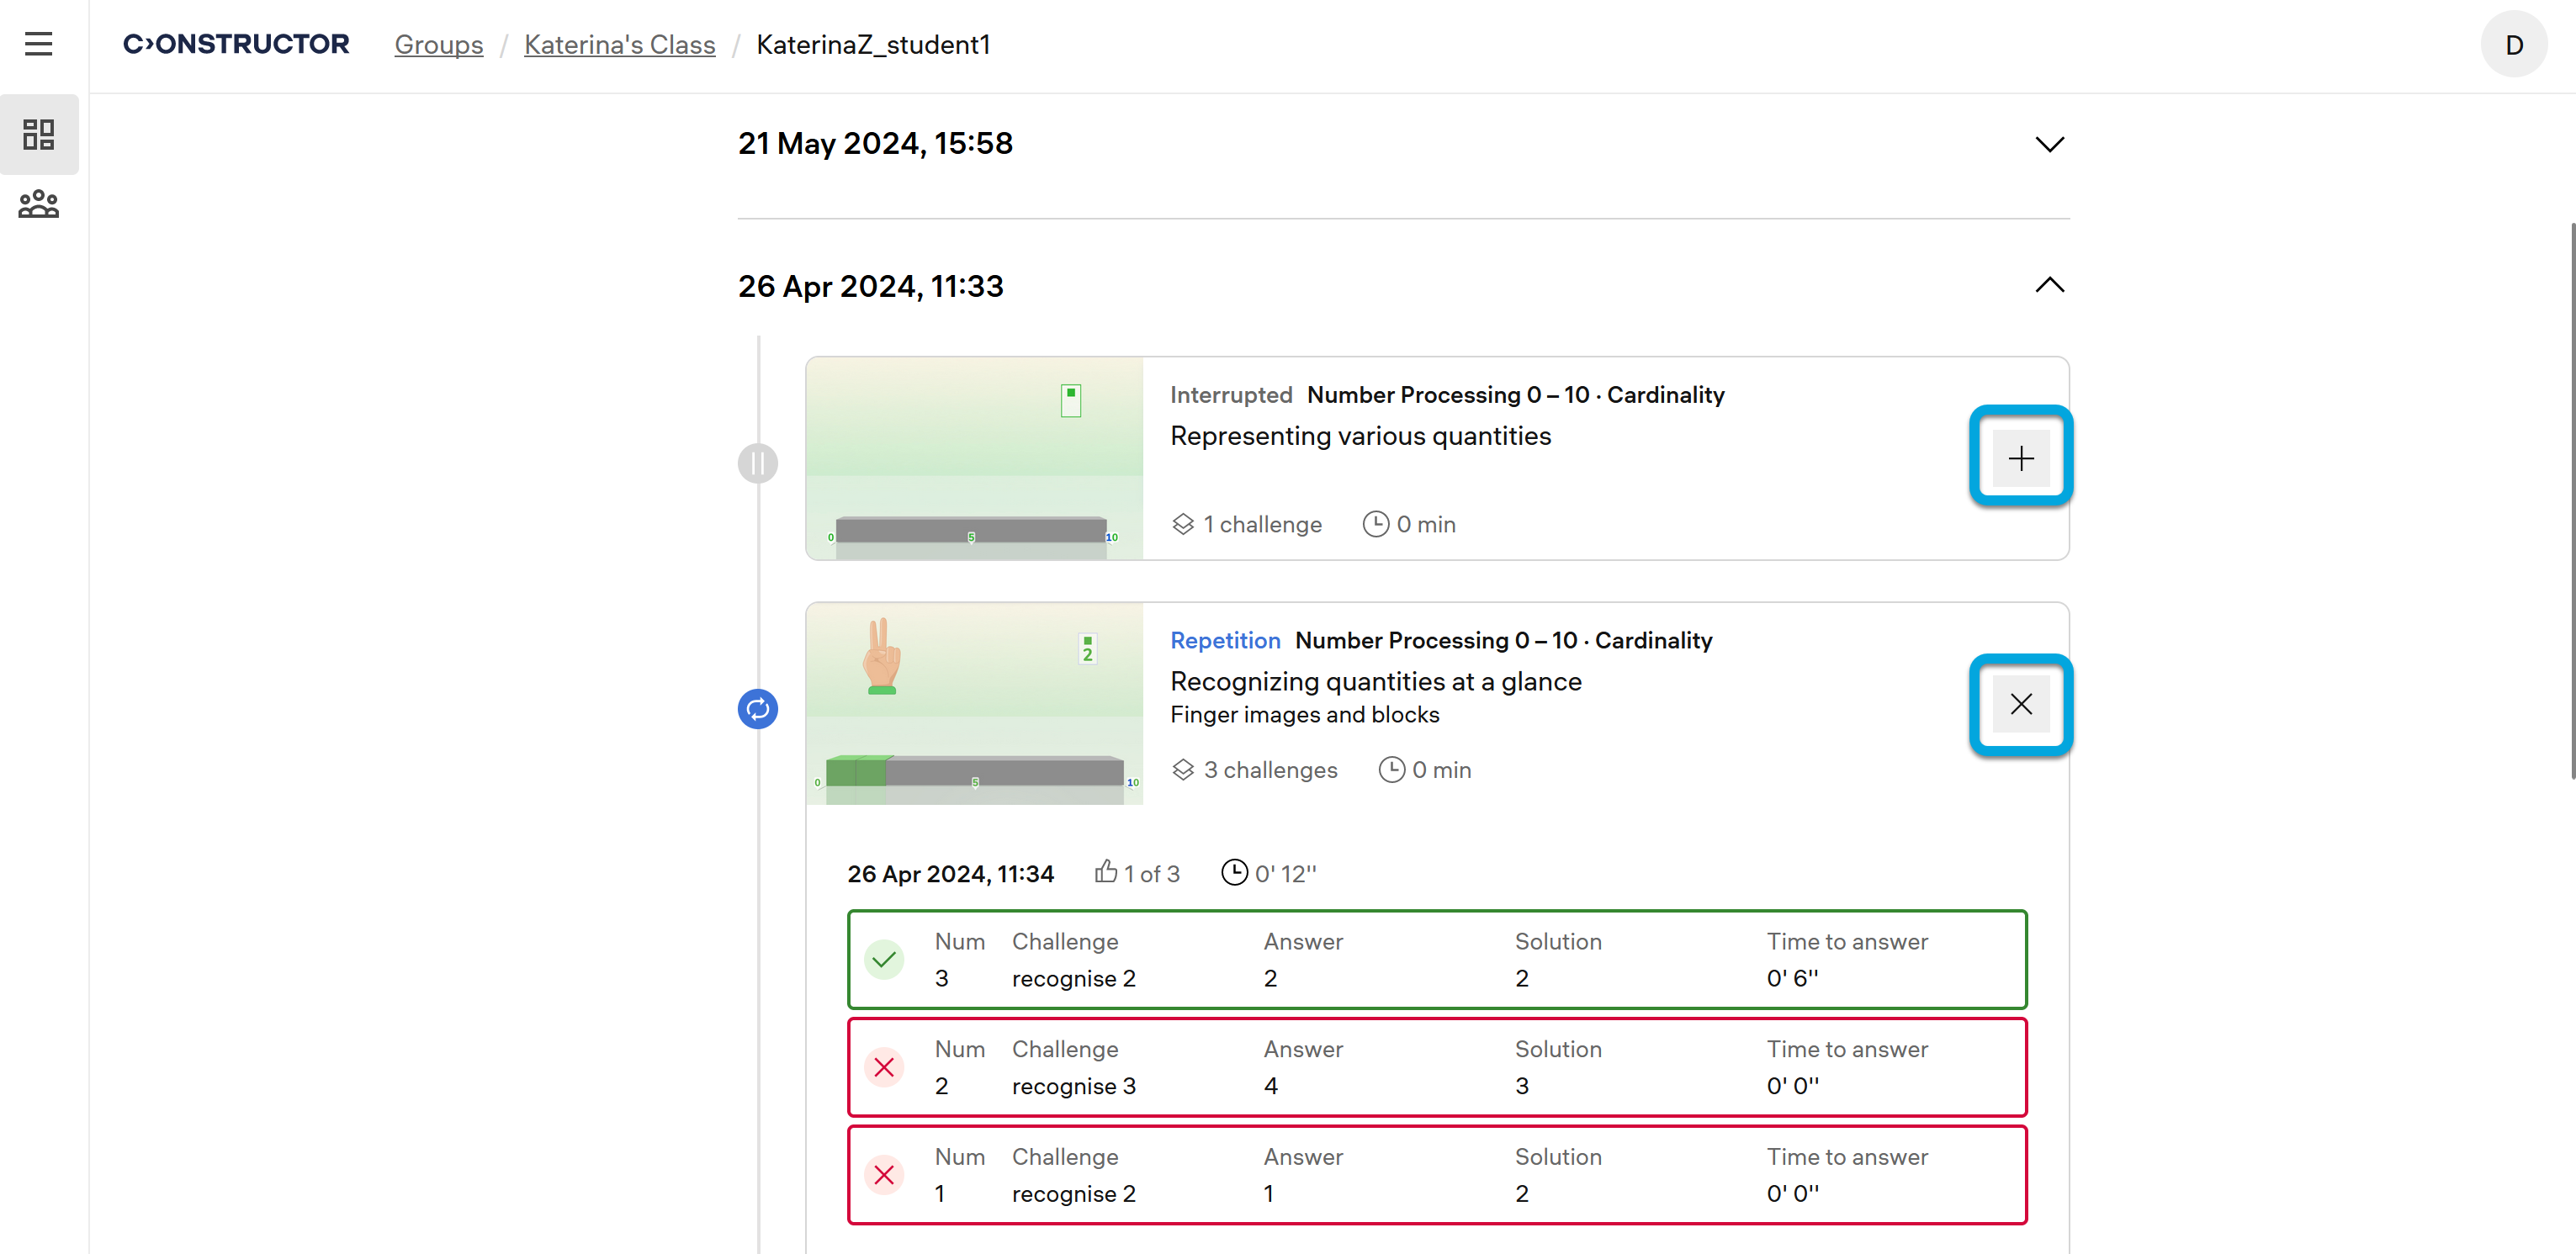This screenshot has height=1254, width=2576.
Task: Open the dashboard grid sidebar icon
Action: (x=38, y=134)
